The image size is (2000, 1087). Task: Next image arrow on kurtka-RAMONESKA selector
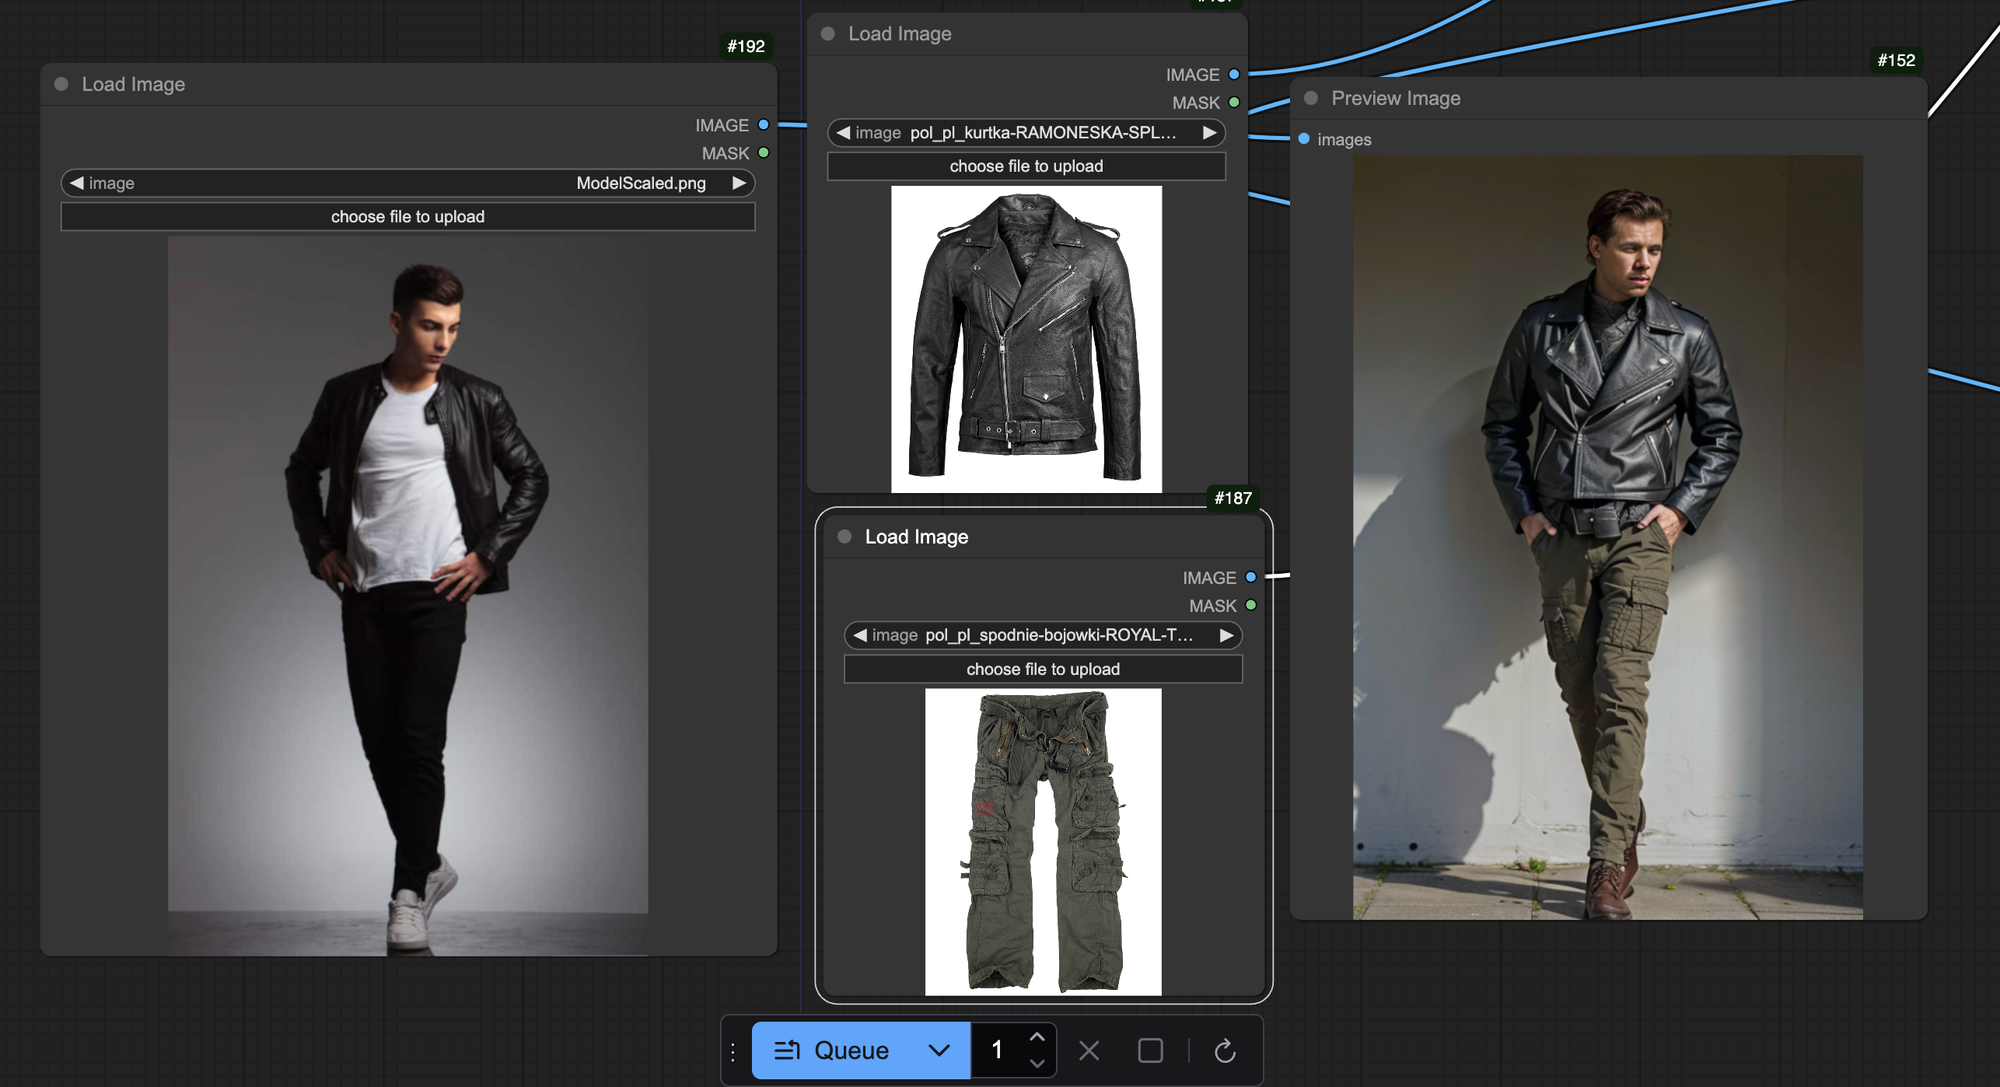pos(1209,133)
